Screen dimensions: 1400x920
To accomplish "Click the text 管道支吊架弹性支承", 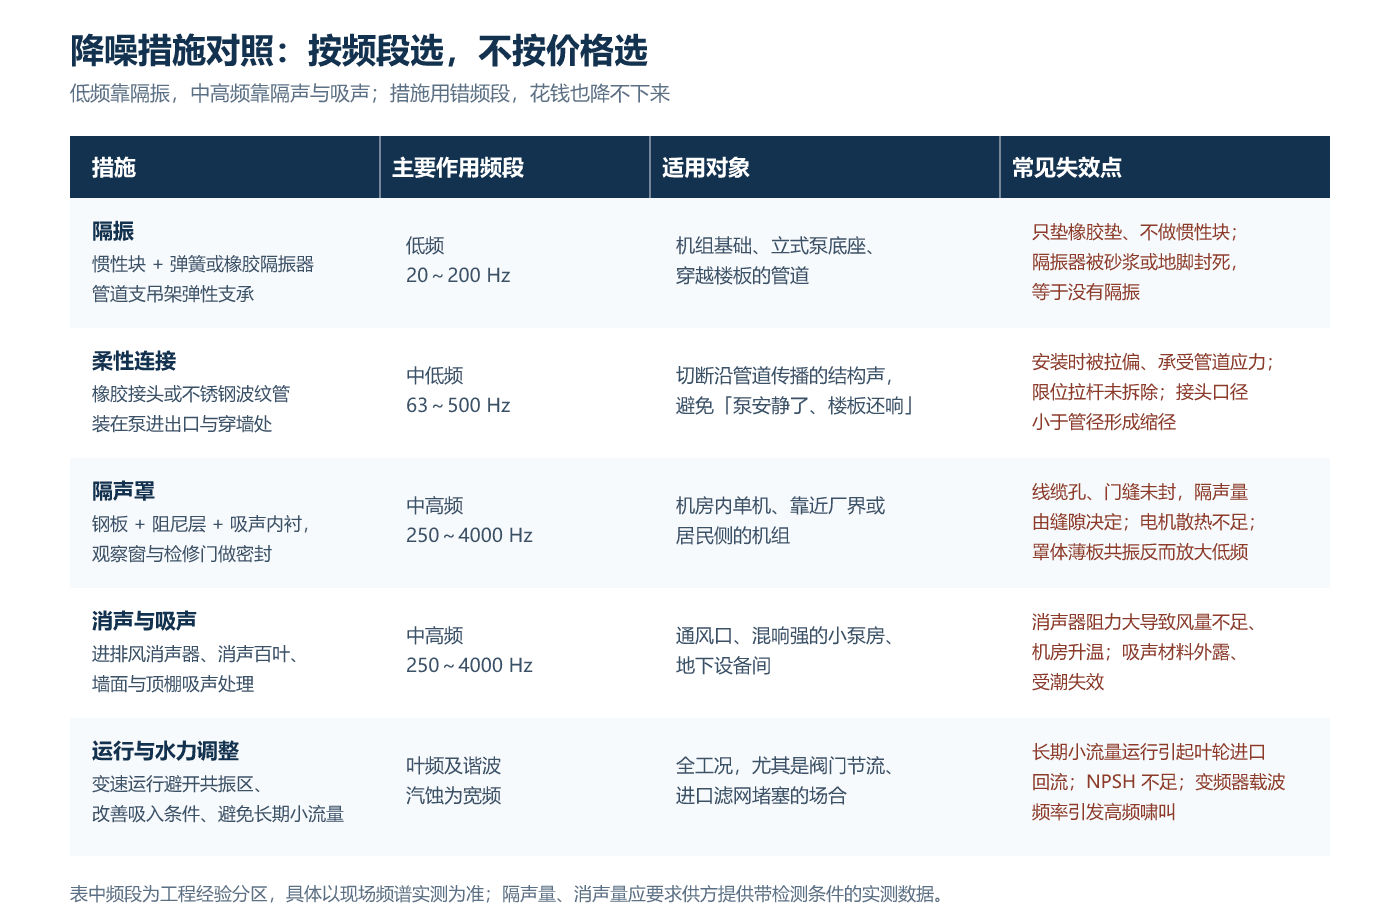I will tap(173, 294).
